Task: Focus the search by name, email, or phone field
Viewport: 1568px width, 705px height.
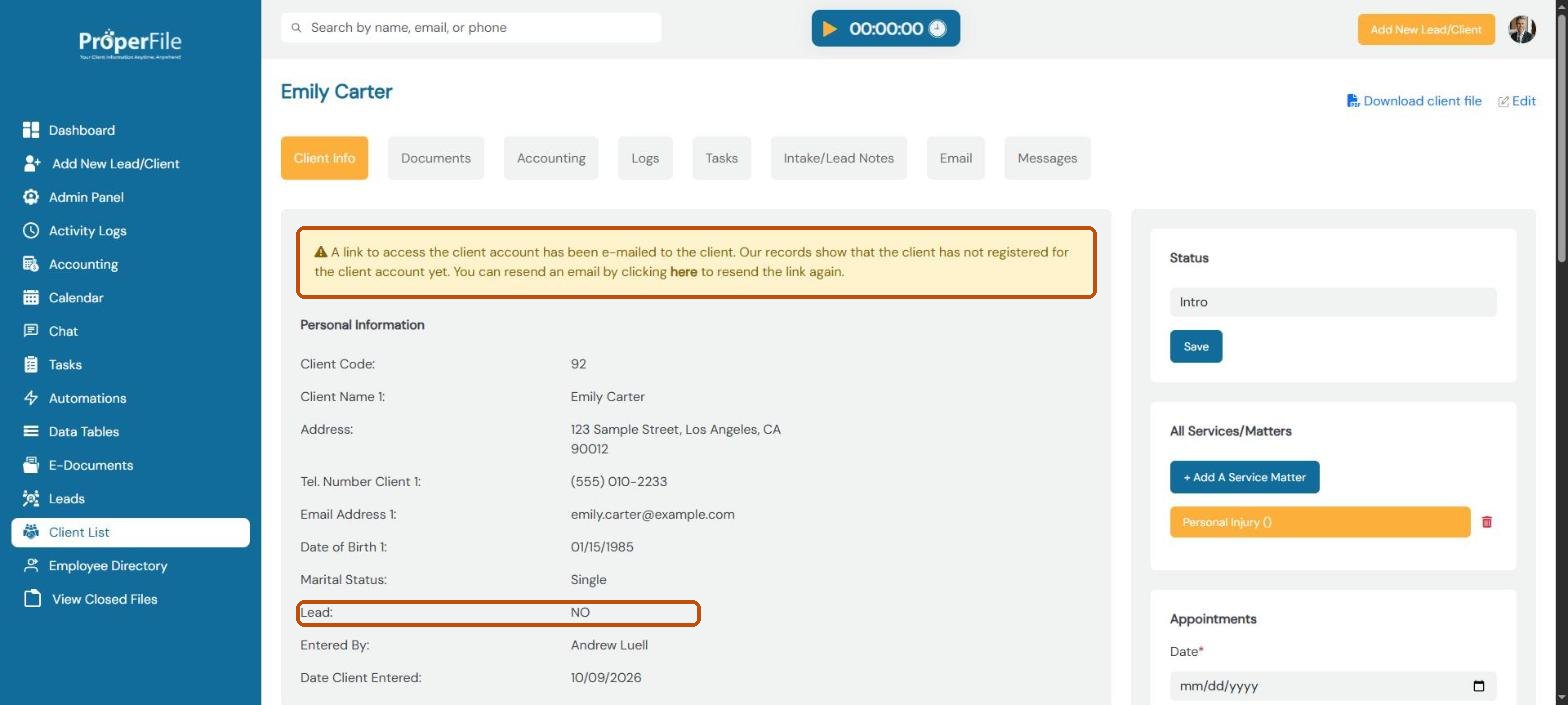Action: point(471,28)
